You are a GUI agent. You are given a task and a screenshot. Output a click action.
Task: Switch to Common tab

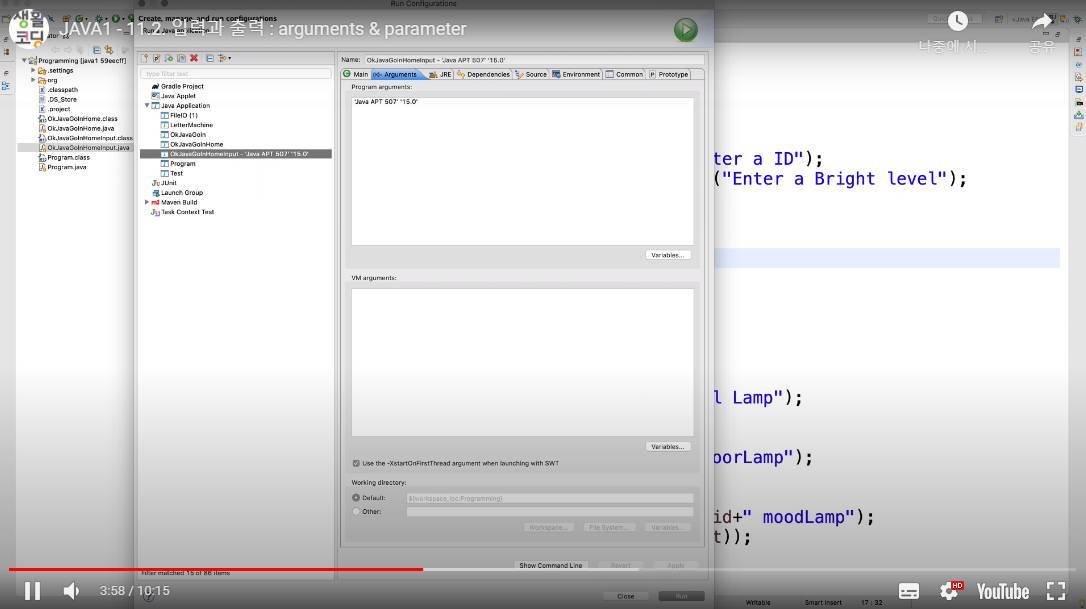pyautogui.click(x=625, y=74)
